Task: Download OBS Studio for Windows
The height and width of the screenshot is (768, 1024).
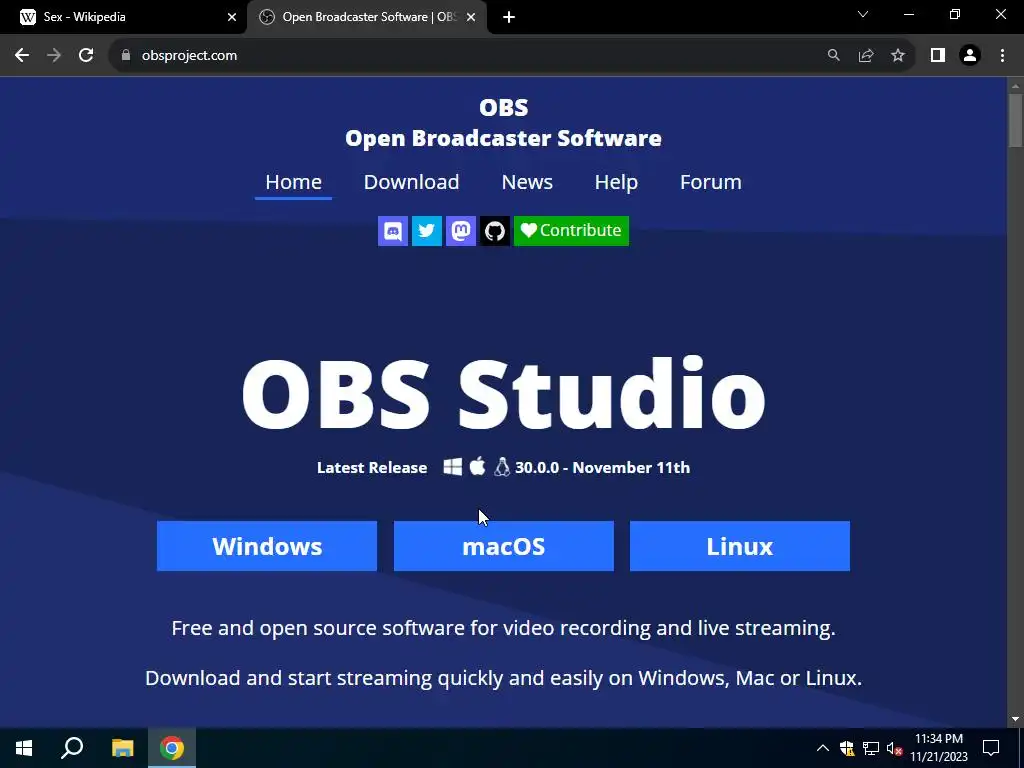Action: click(x=267, y=546)
